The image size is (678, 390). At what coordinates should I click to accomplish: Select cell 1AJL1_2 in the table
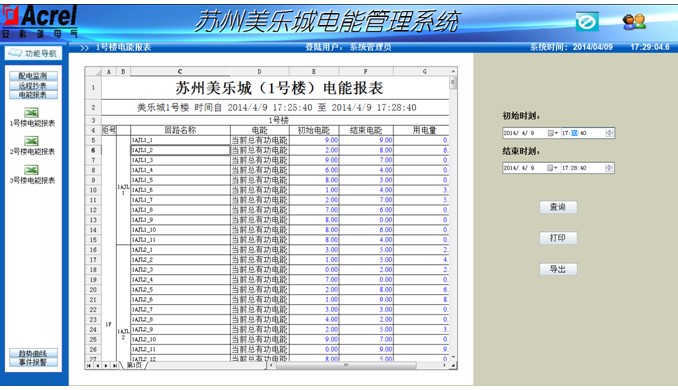click(180, 150)
